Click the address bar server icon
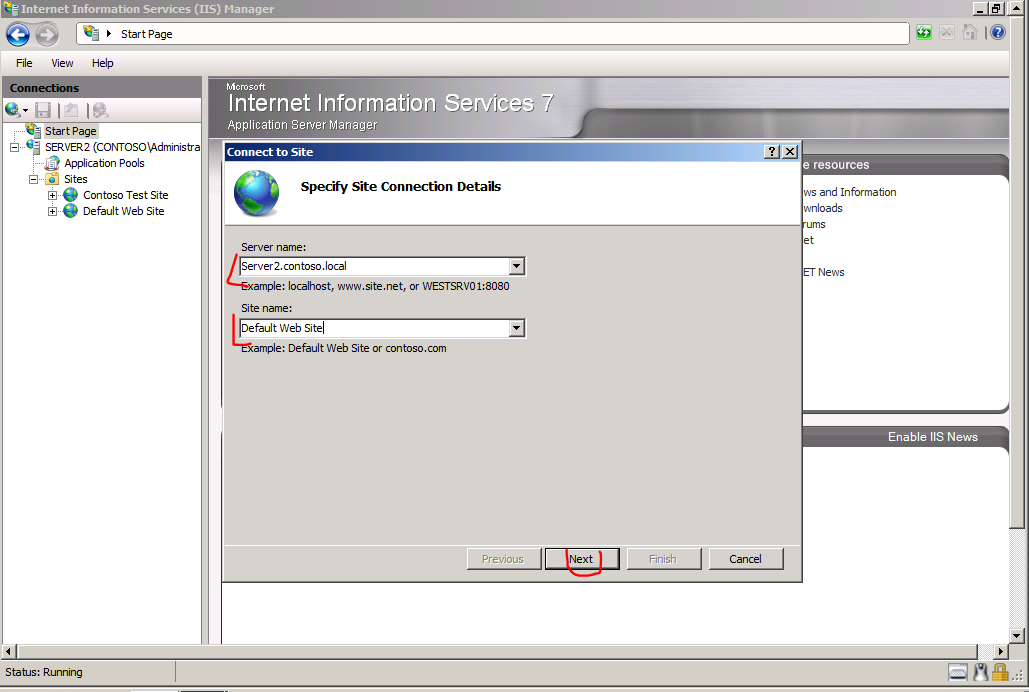Image resolution: width=1029 pixels, height=692 pixels. click(x=92, y=33)
